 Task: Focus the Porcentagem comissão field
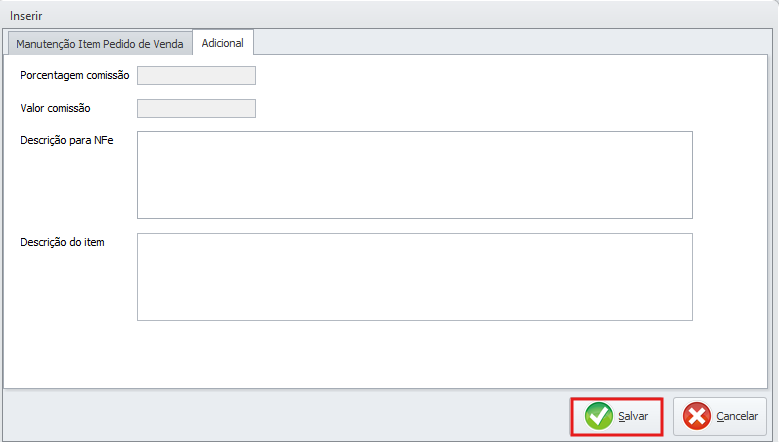coord(196,75)
